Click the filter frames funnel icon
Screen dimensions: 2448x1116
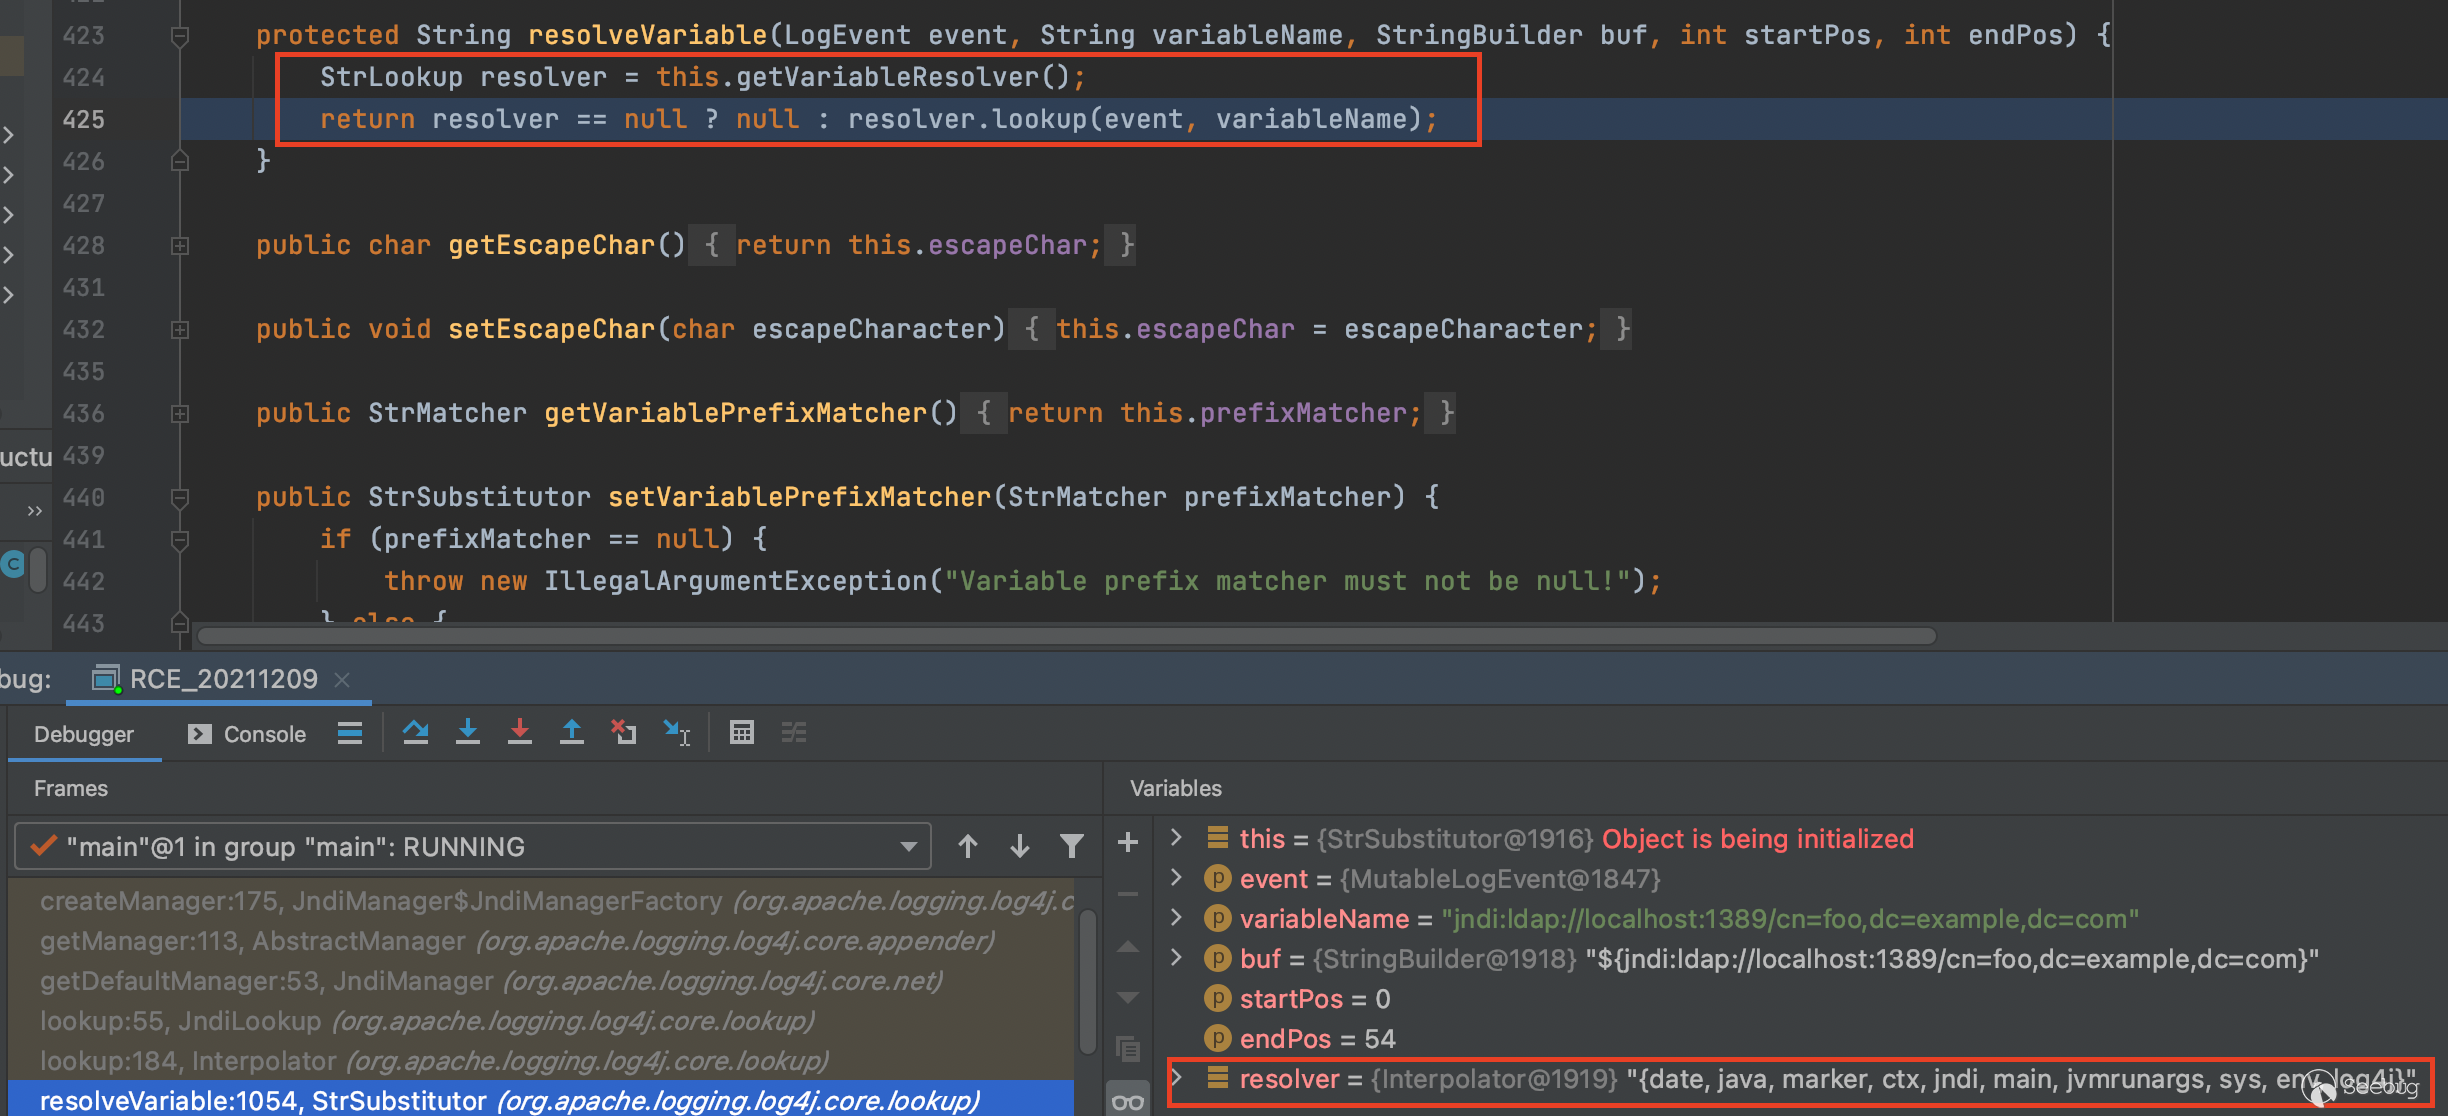point(1071,847)
